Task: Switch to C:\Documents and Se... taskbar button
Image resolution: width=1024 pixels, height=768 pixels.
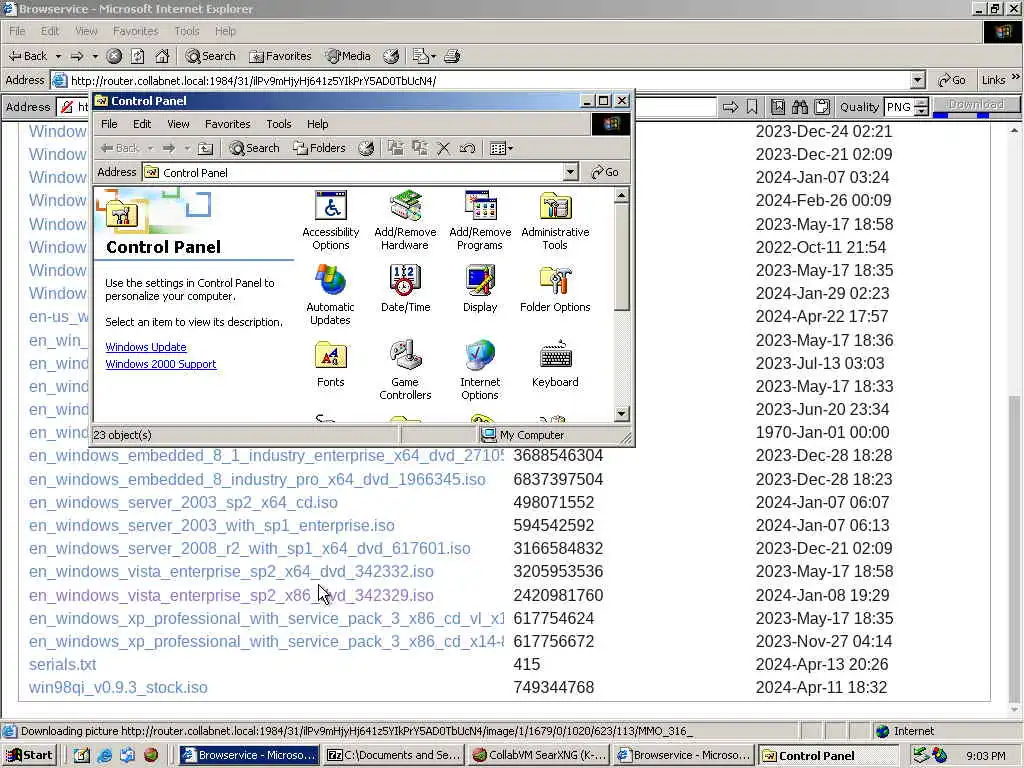Action: (394, 755)
